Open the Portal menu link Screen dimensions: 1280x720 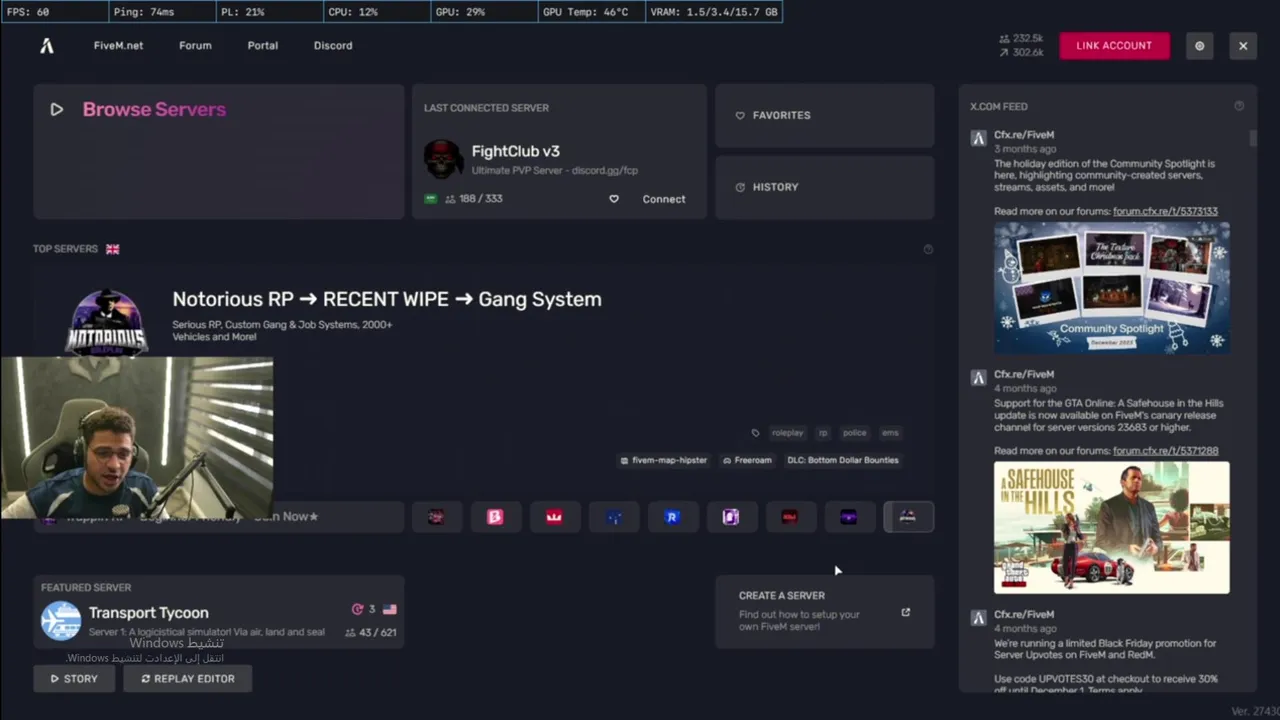263,46
